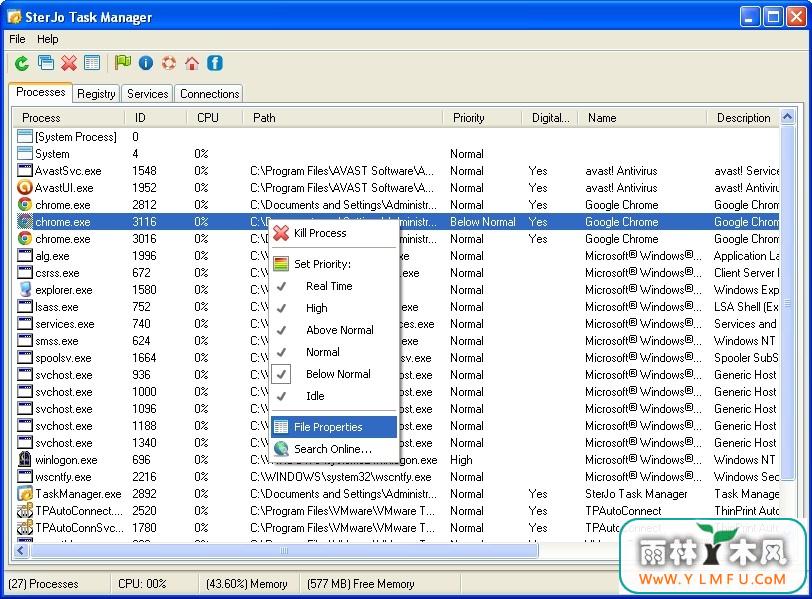
Task: Select the wscntfy.exe process row
Action: click(396, 477)
